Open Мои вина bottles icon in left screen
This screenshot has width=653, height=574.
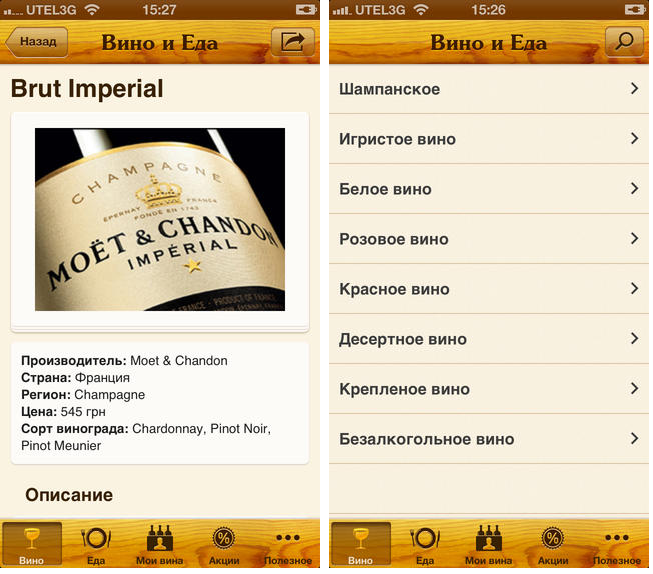(x=160, y=538)
